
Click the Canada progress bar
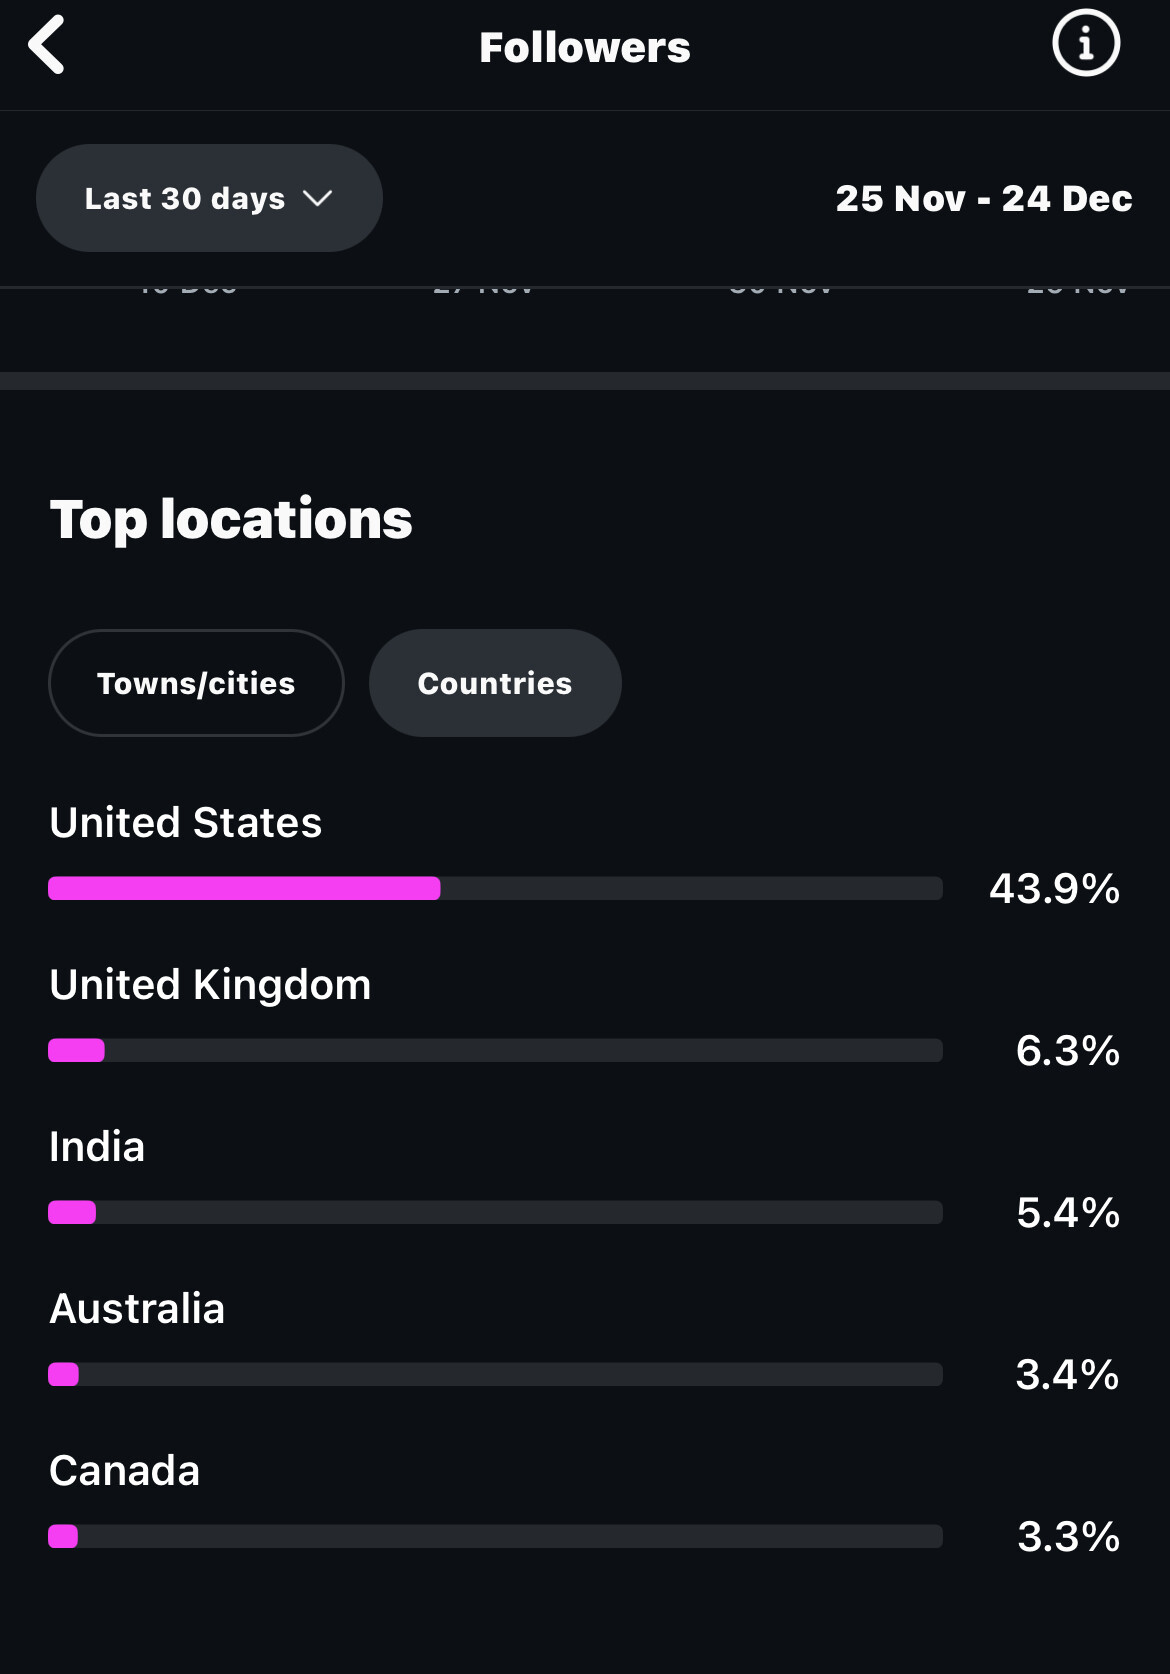(x=63, y=1536)
